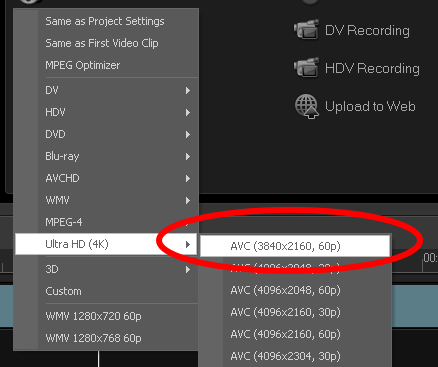Screen dimensions: 438x367
Task: Expand the 3D submenu arrow
Action: (x=188, y=269)
